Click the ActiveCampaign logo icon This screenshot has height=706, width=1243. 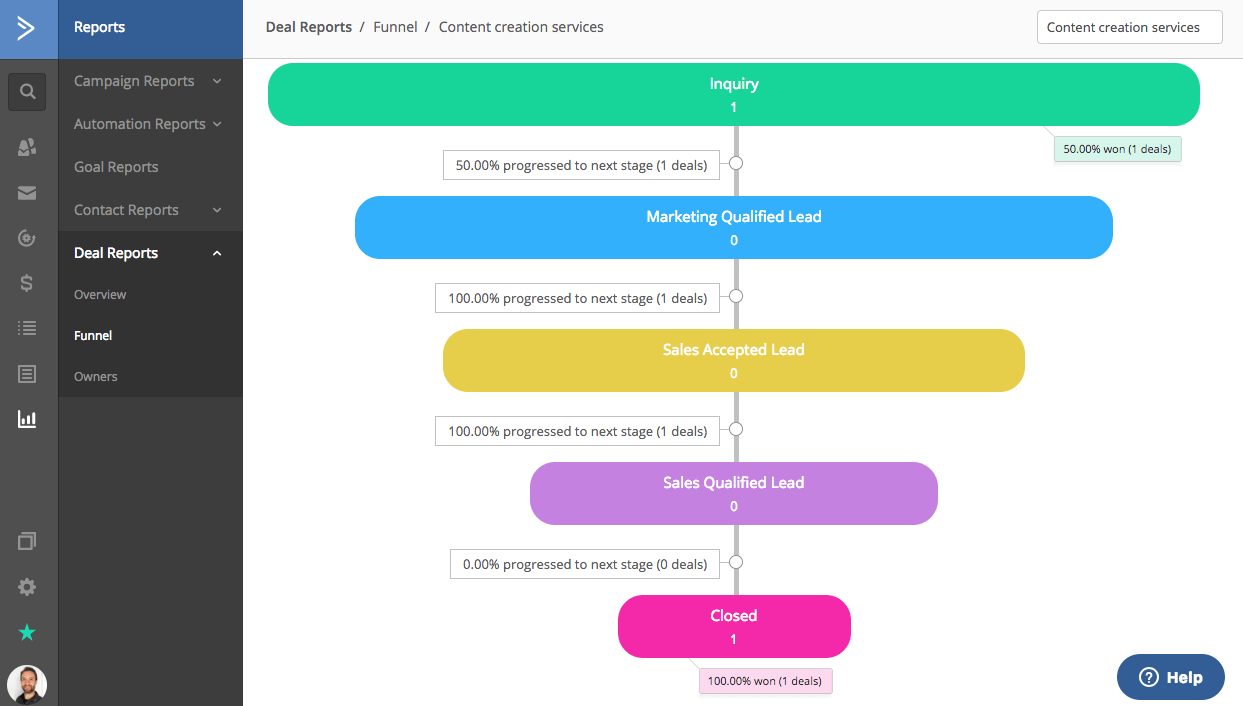[27, 28]
